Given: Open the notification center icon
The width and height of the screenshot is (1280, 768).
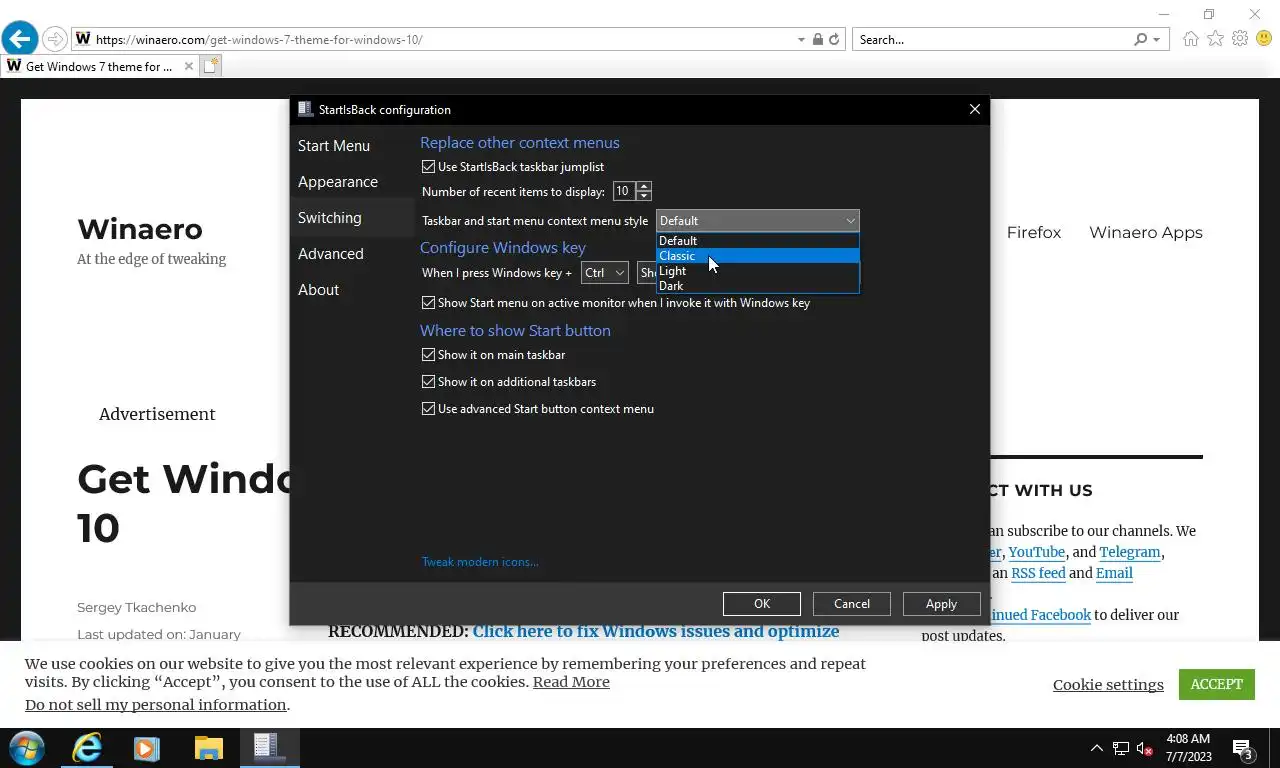Looking at the screenshot, I should click(1242, 748).
